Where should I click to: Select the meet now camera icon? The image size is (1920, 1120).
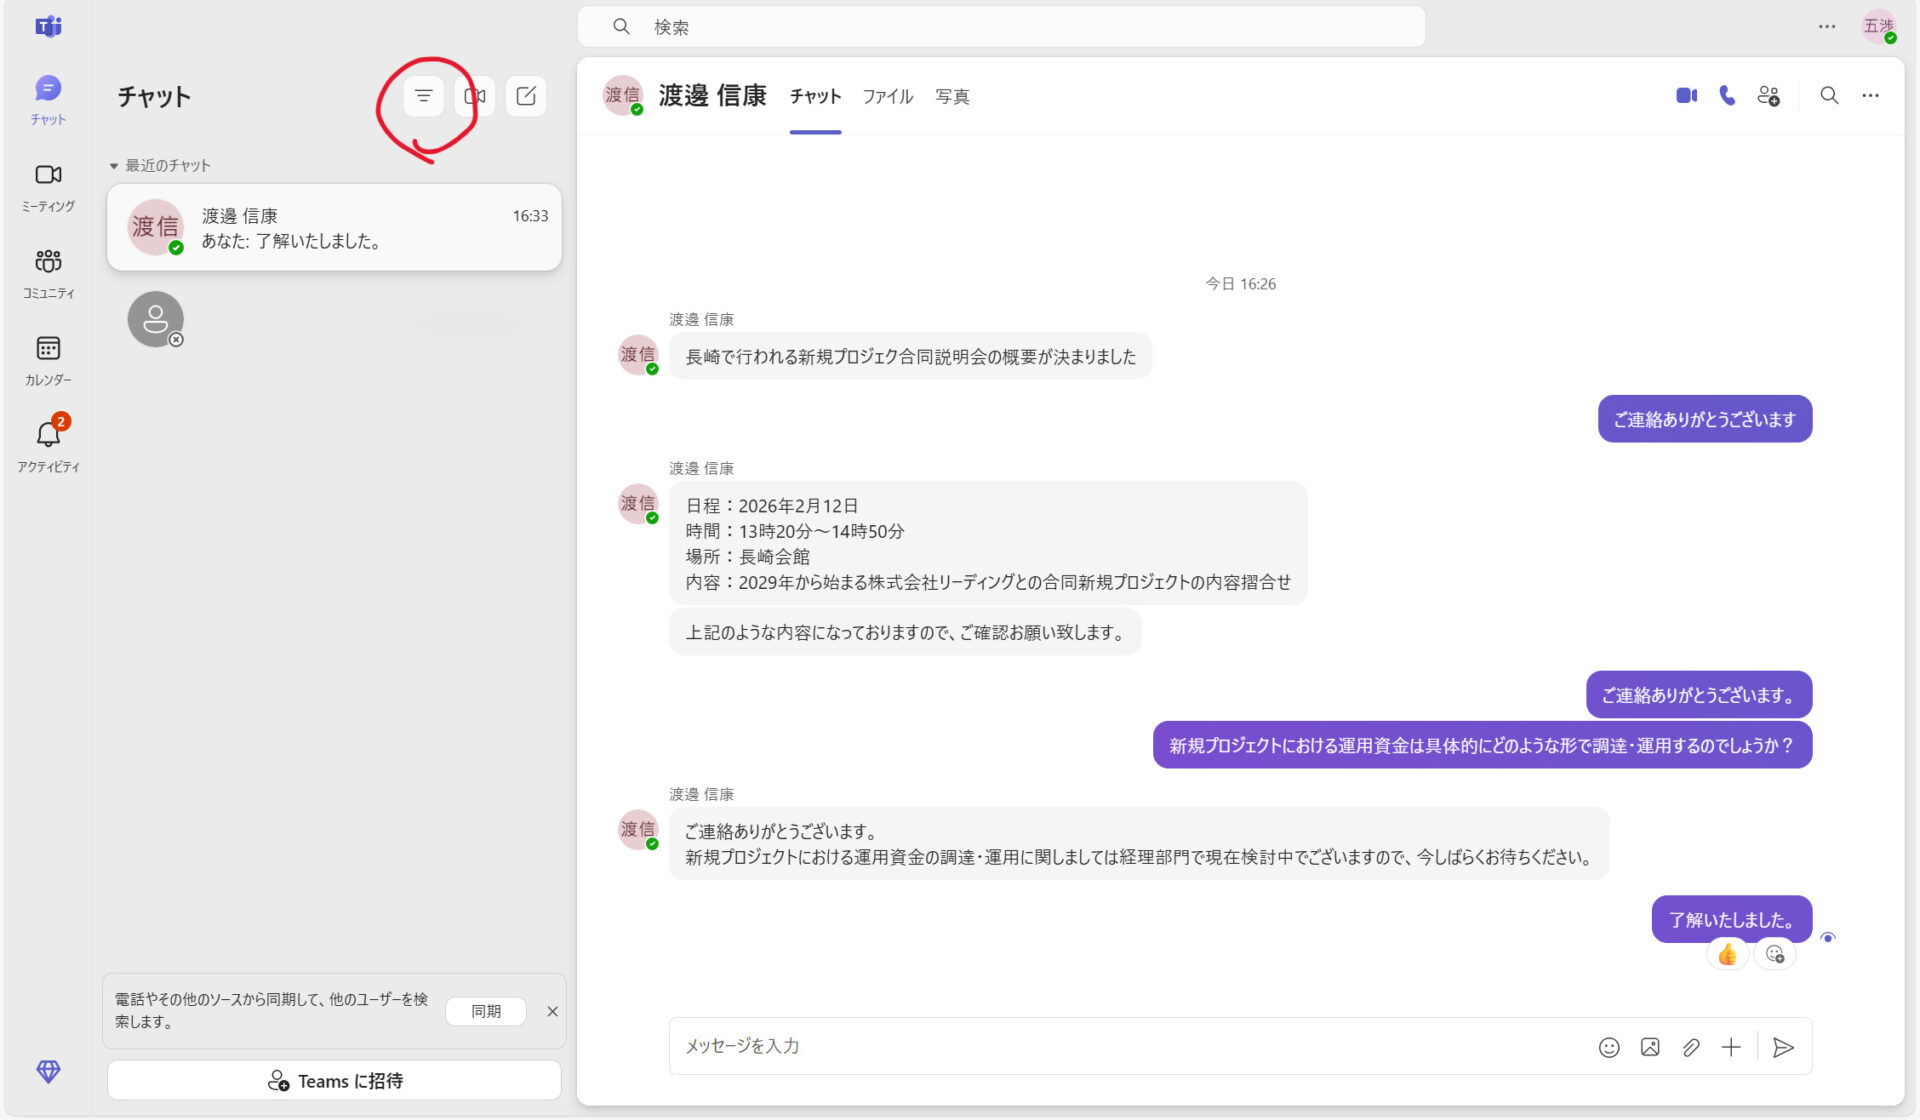pos(474,96)
